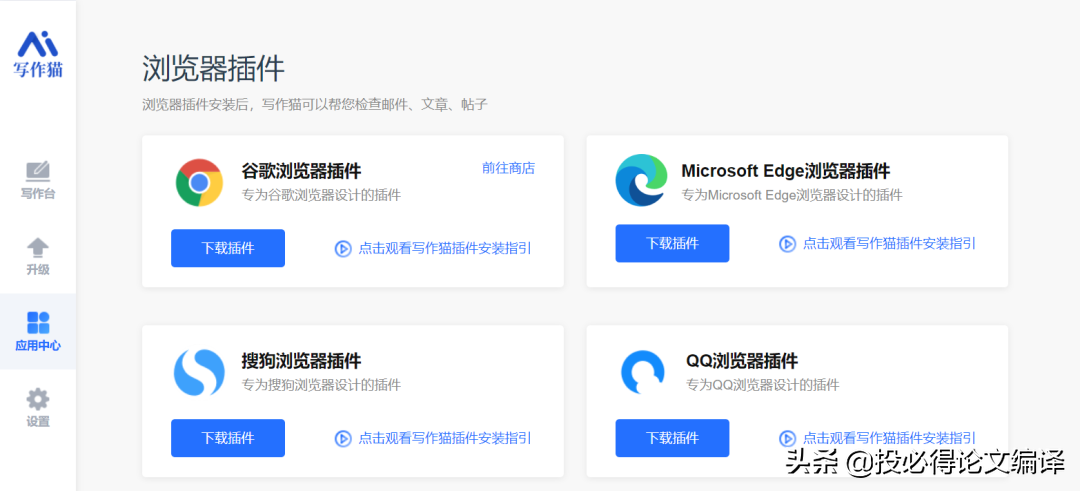Screen dimensions: 1080x491
Task: Click text 专为搜狗浏览器设计的插件
Action: [x=321, y=385]
